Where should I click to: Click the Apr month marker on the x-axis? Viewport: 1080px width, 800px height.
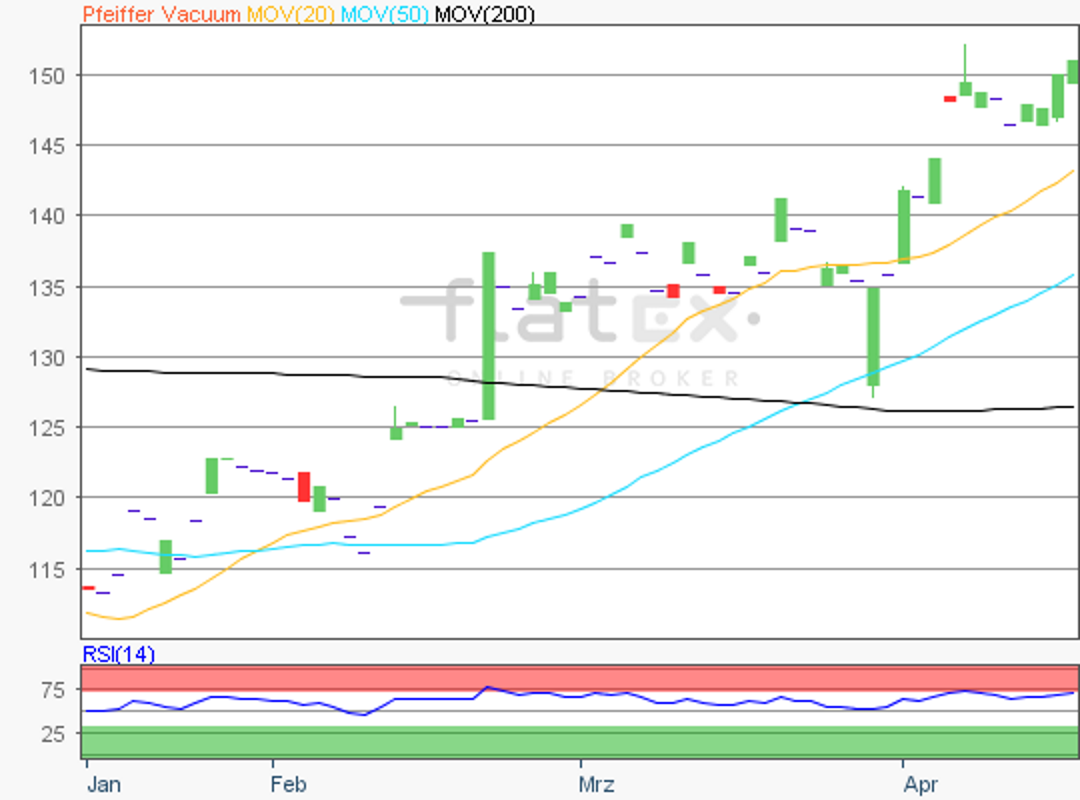(920, 784)
